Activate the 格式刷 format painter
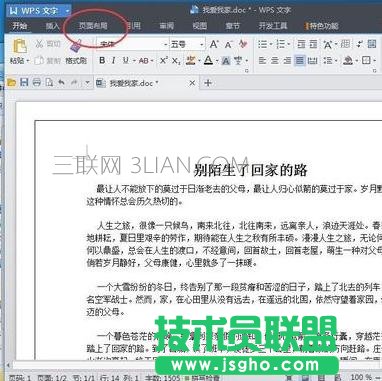 (76, 60)
